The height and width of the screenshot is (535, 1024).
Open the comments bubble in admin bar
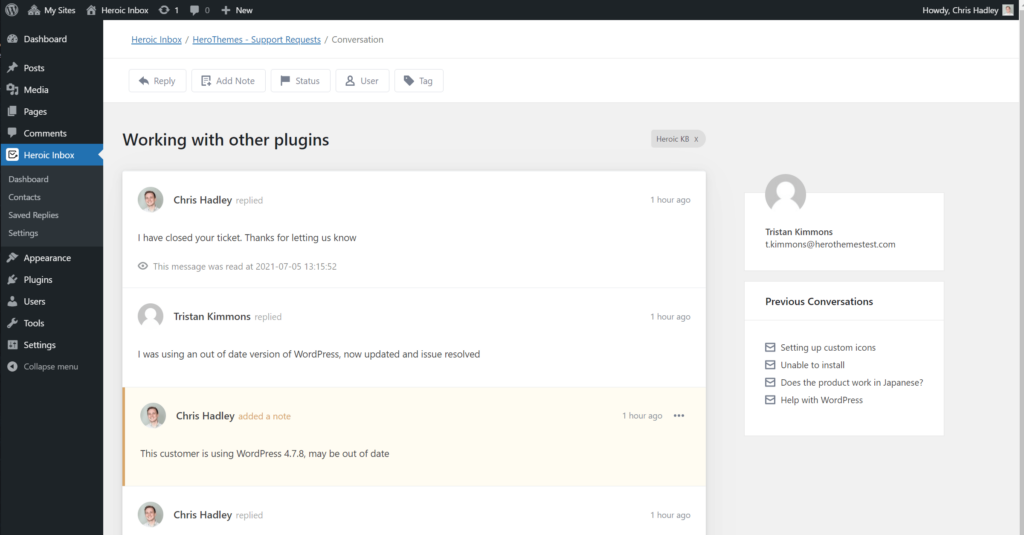click(x=199, y=10)
